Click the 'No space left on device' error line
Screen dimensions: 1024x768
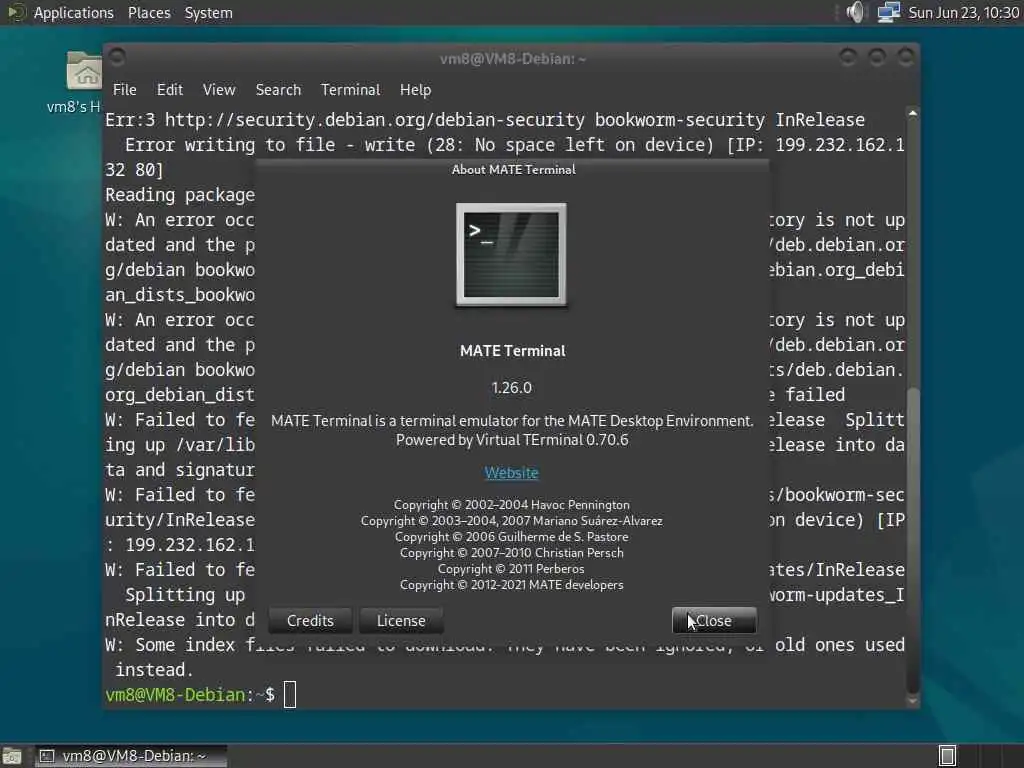(x=515, y=144)
